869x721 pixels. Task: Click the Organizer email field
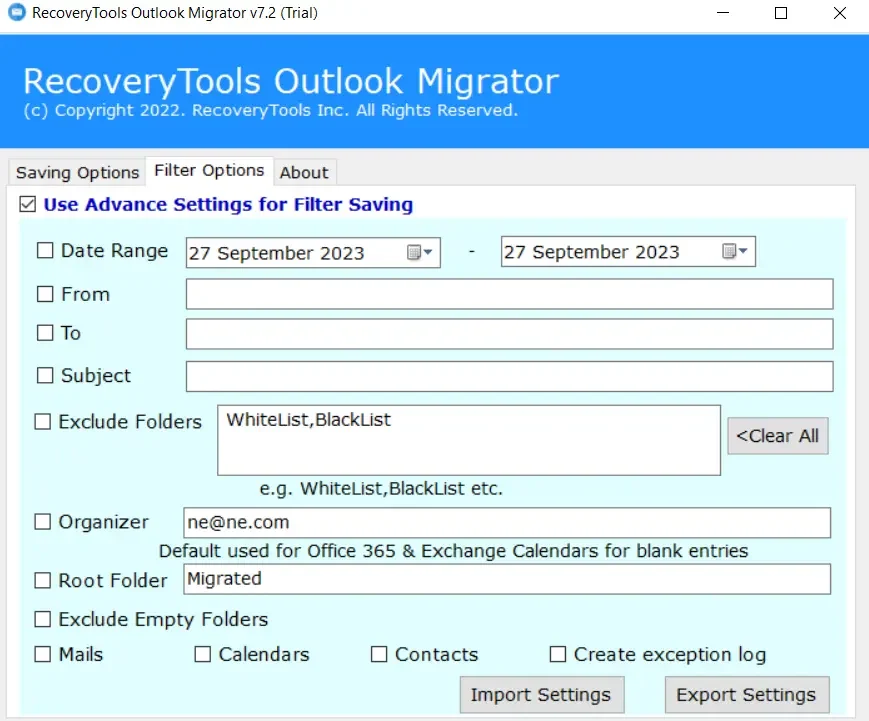[506, 522]
